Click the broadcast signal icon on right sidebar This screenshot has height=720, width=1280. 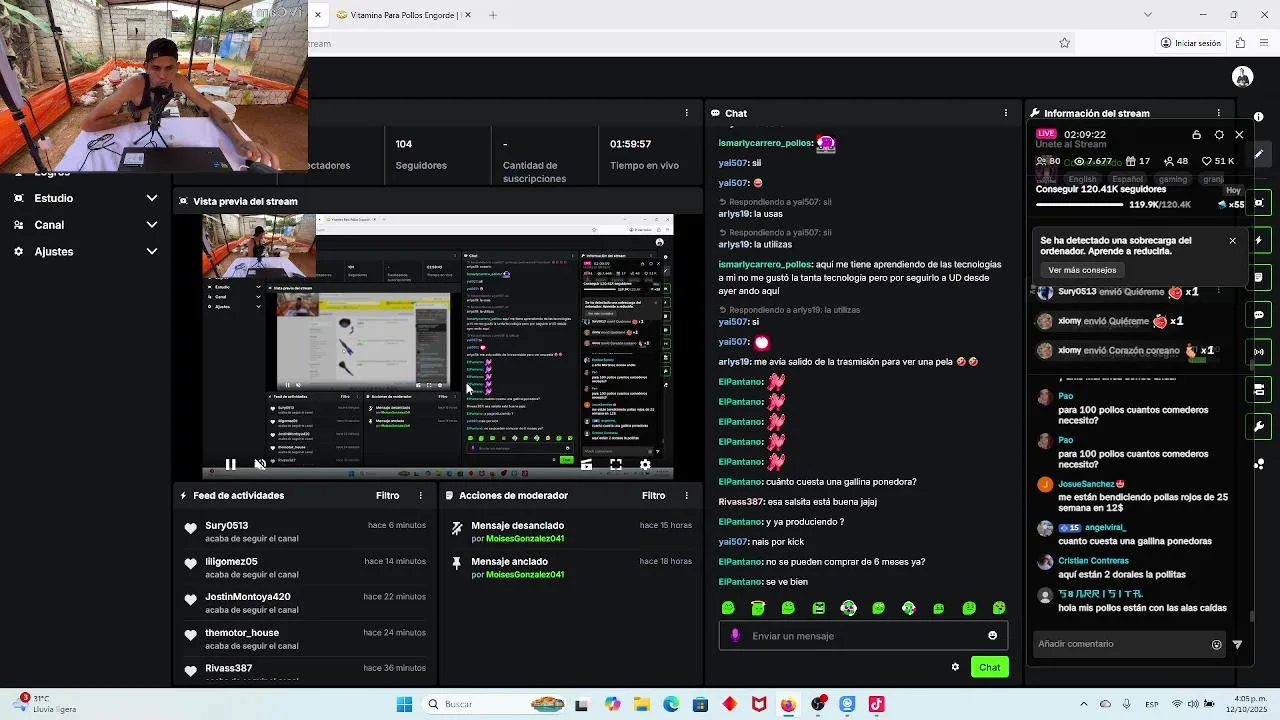click(x=1259, y=352)
